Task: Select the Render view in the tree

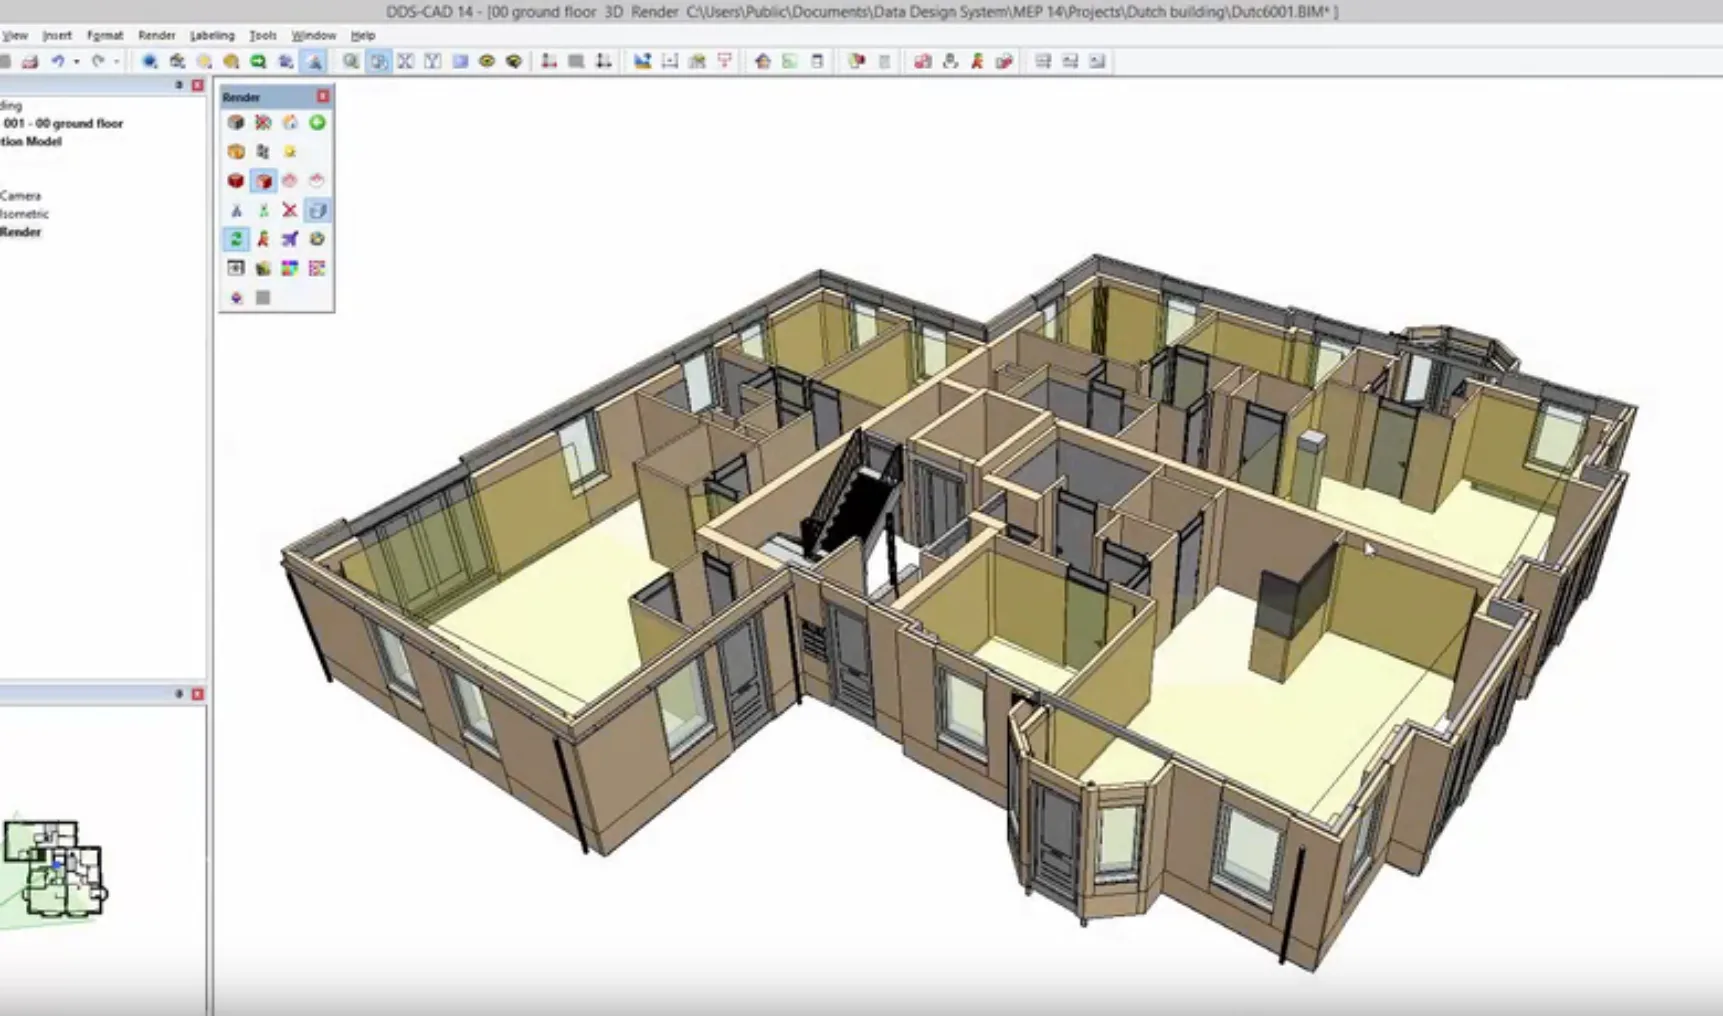Action: coord(21,232)
